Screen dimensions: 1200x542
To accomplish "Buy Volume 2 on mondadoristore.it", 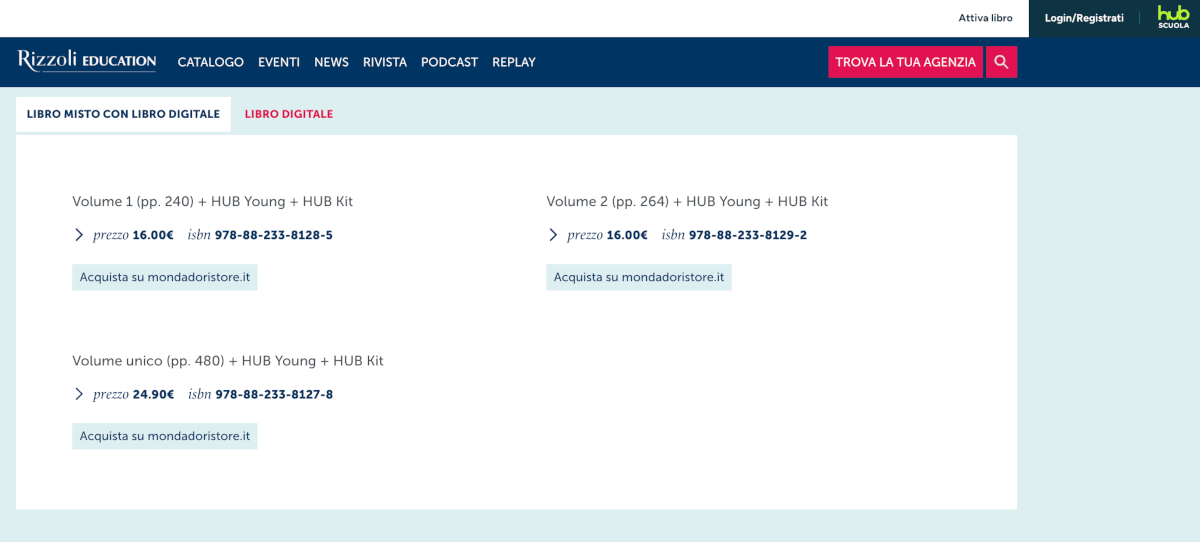I will point(639,277).
